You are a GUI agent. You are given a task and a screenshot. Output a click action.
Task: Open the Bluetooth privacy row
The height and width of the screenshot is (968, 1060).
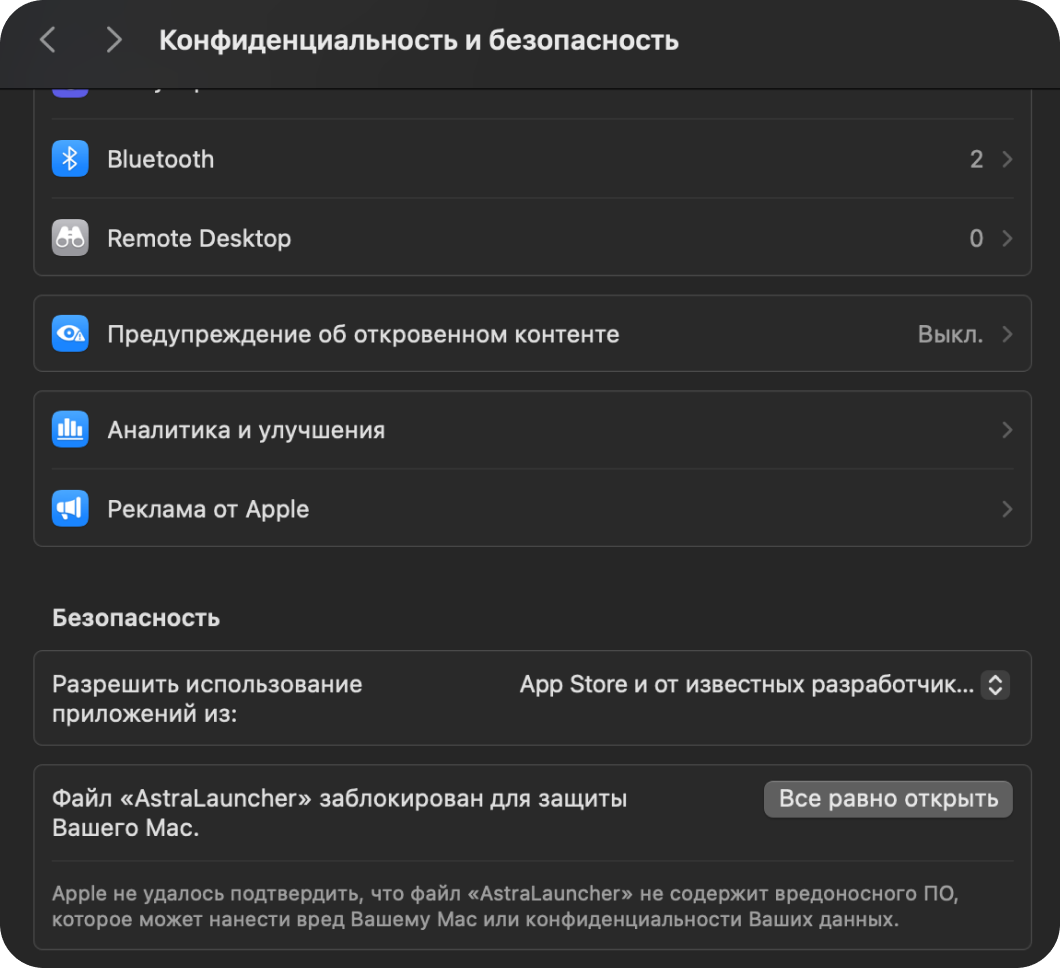click(533, 159)
